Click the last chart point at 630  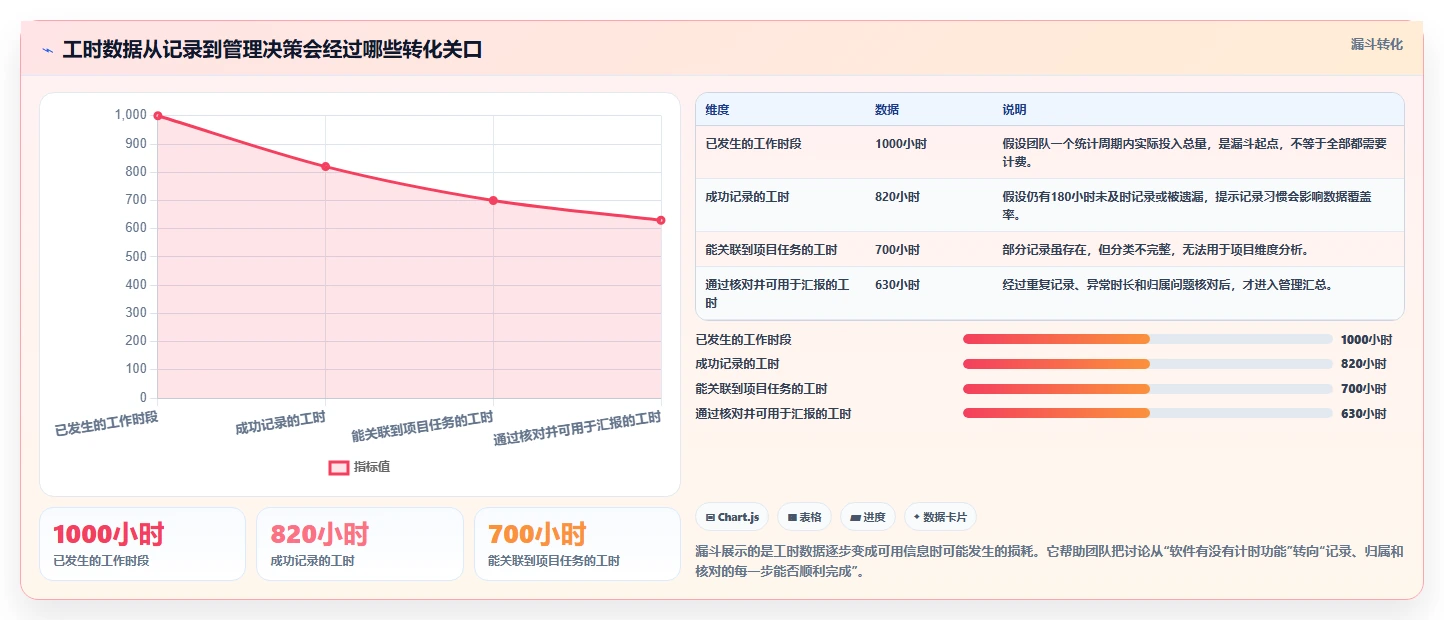(661, 220)
